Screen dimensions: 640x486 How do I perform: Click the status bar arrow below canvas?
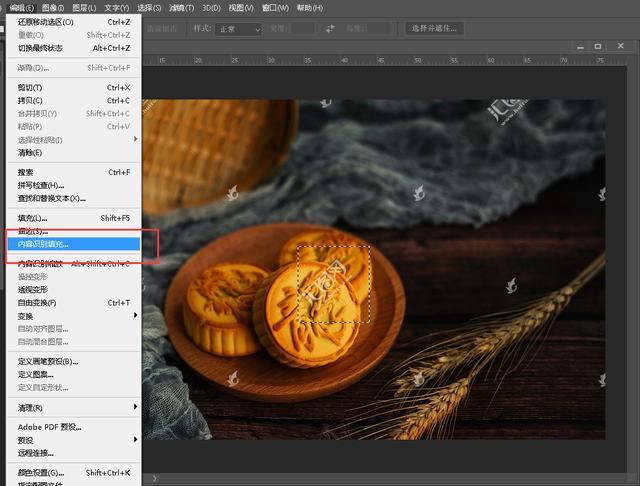(x=155, y=478)
